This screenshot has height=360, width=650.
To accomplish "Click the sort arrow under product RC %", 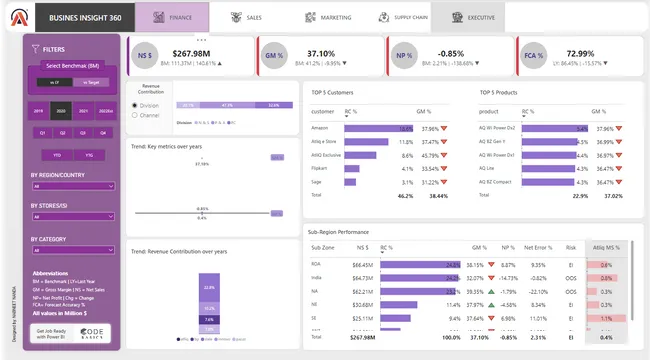I will [x=524, y=117].
